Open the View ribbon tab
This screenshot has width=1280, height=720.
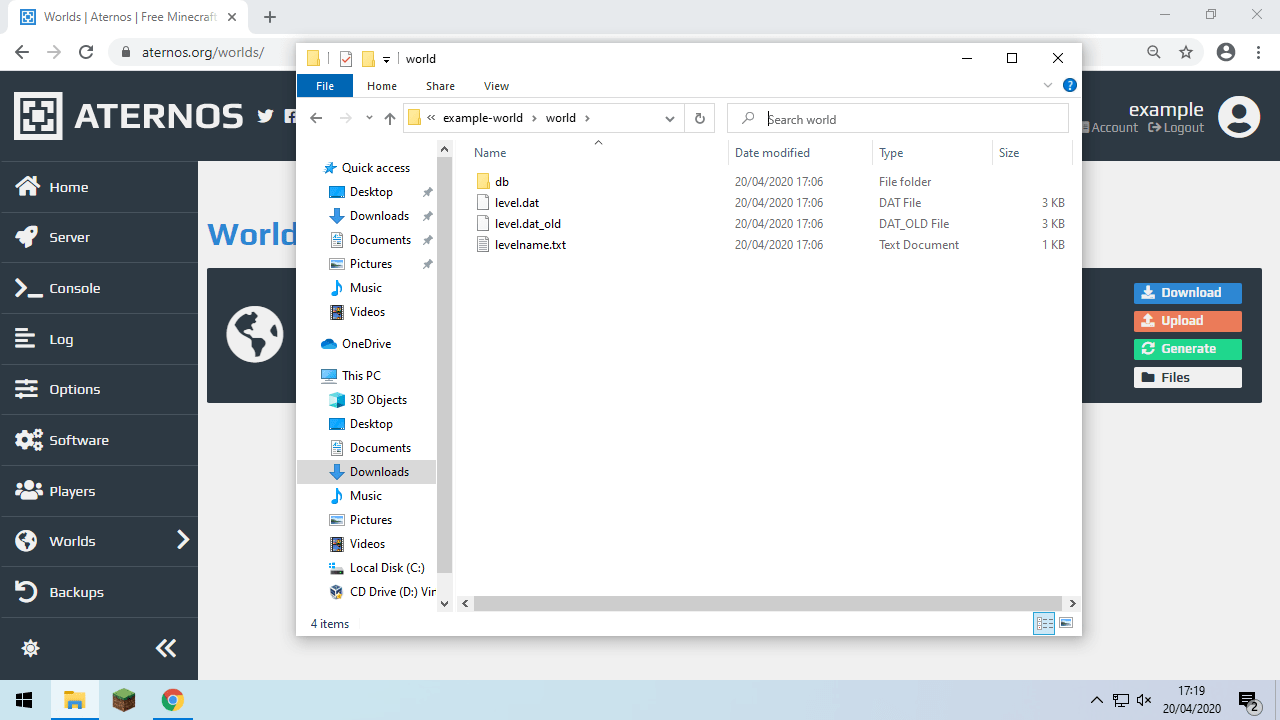click(496, 86)
